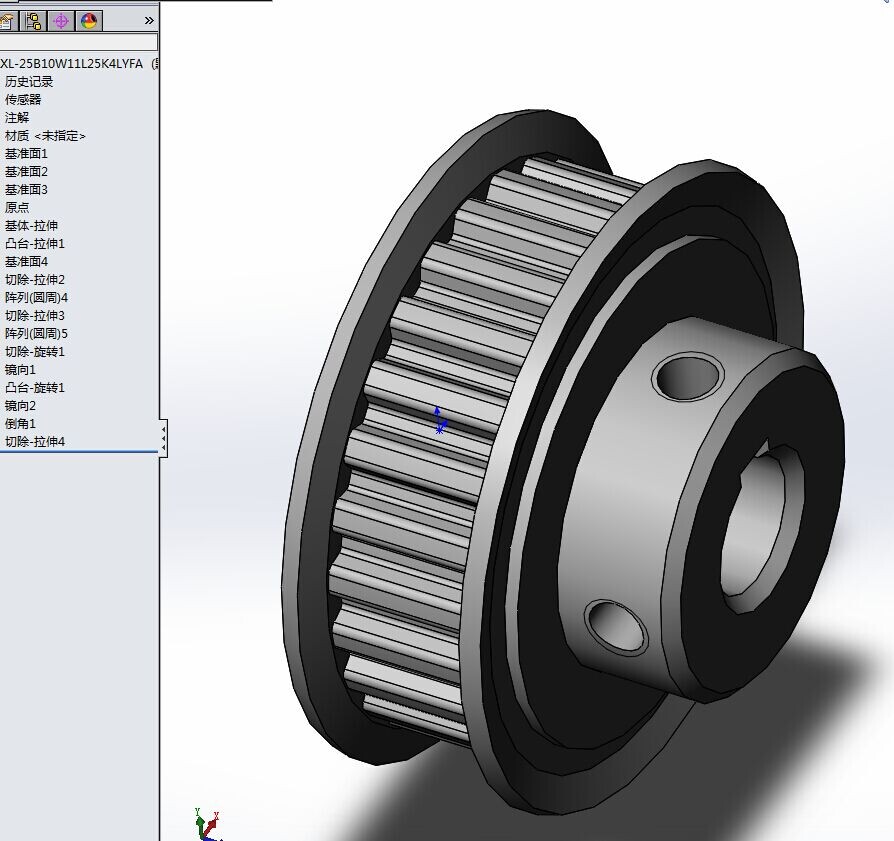
Task: Select 材质 <未指定> entry
Action: 46,136
